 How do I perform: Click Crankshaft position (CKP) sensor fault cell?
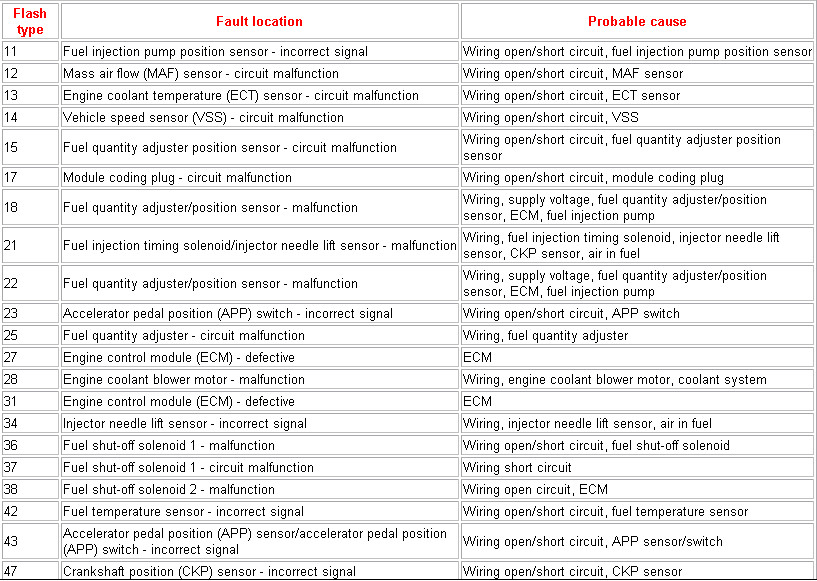[209, 571]
